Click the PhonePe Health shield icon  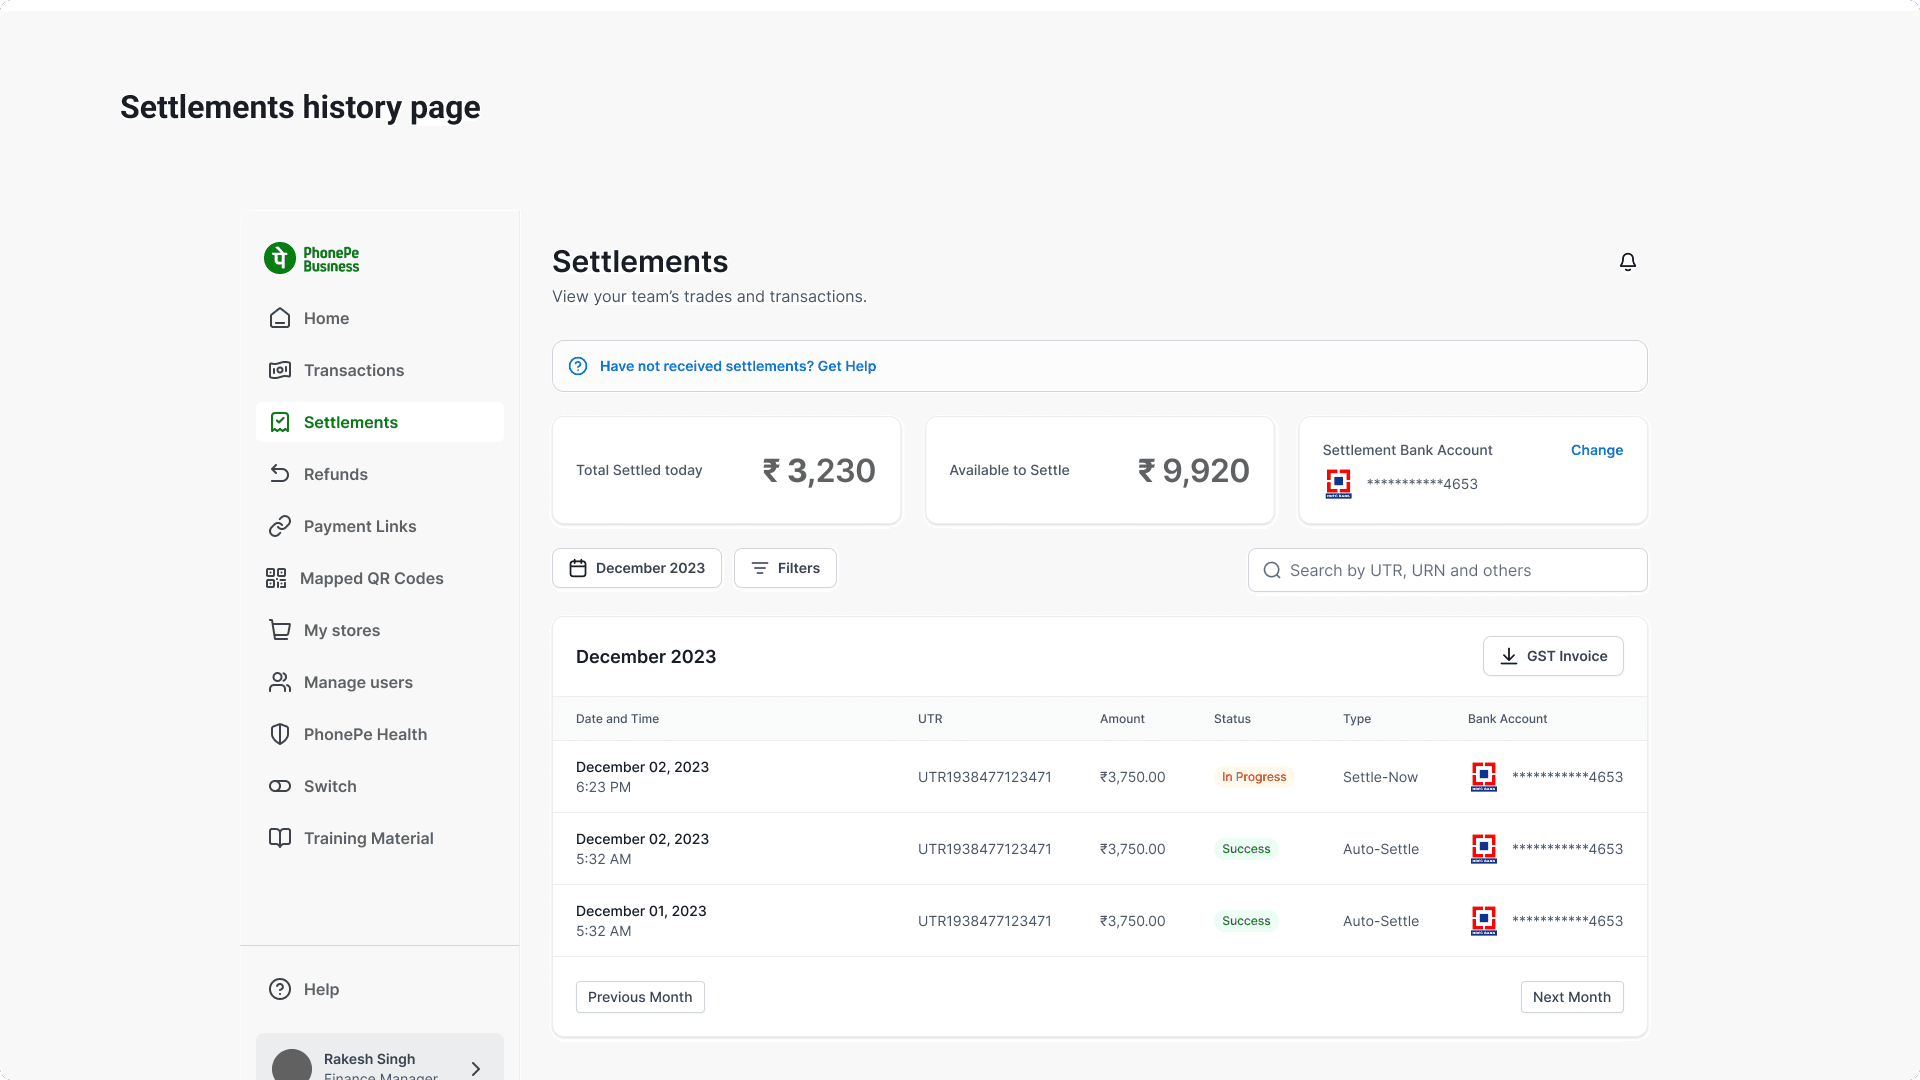(x=280, y=734)
